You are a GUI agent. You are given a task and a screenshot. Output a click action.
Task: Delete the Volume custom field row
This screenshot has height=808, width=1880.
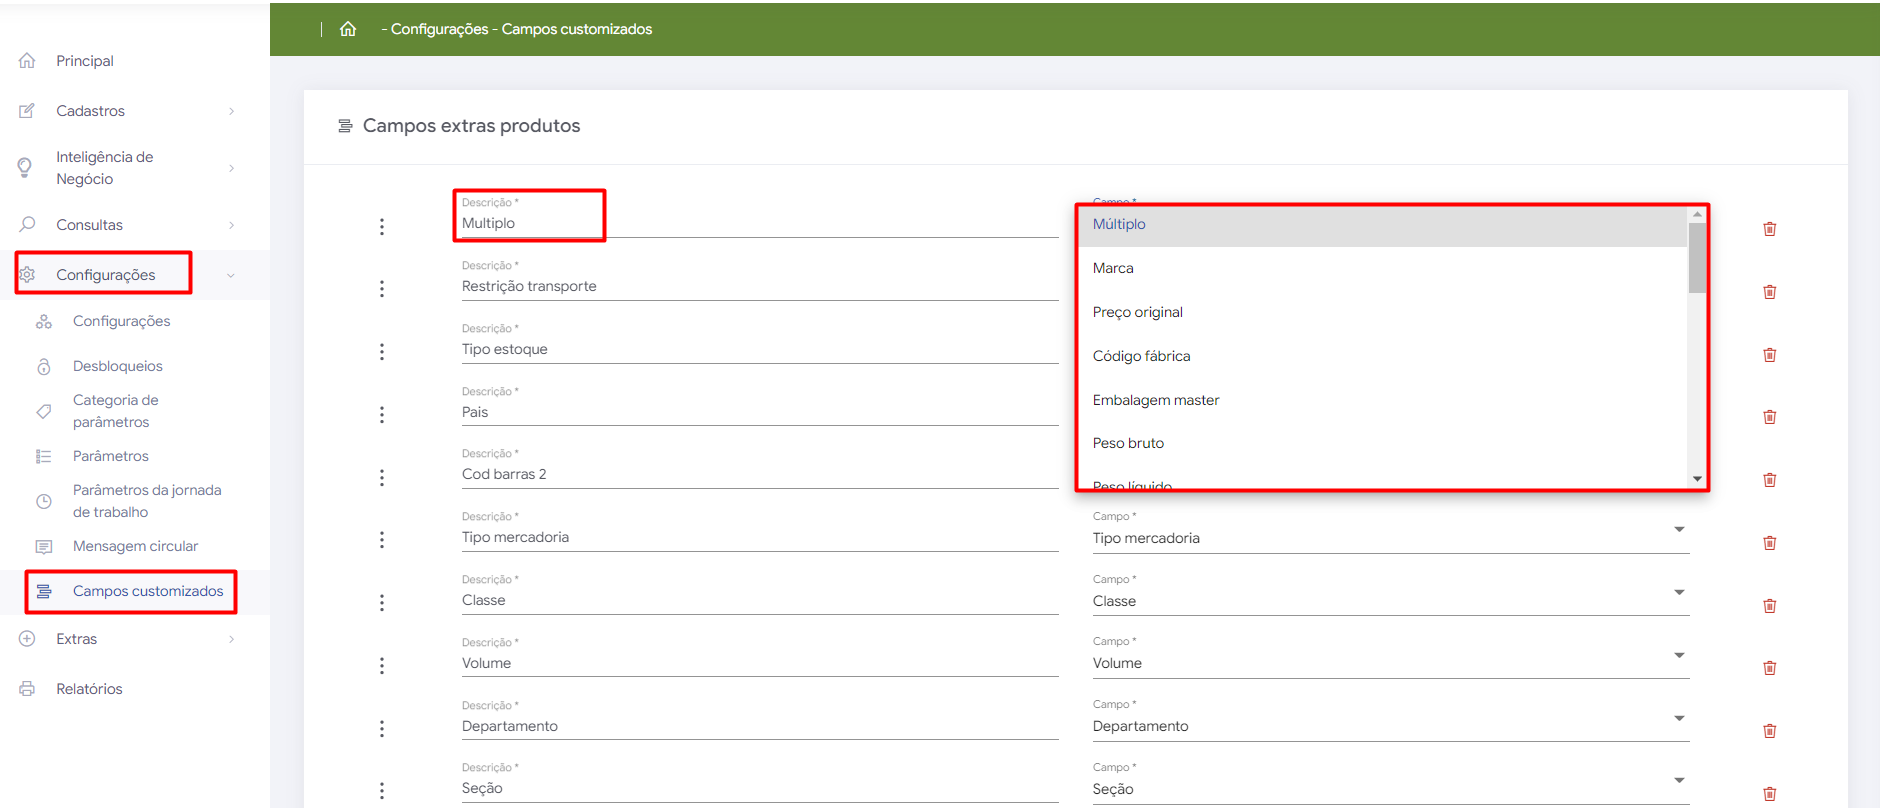click(x=1769, y=668)
